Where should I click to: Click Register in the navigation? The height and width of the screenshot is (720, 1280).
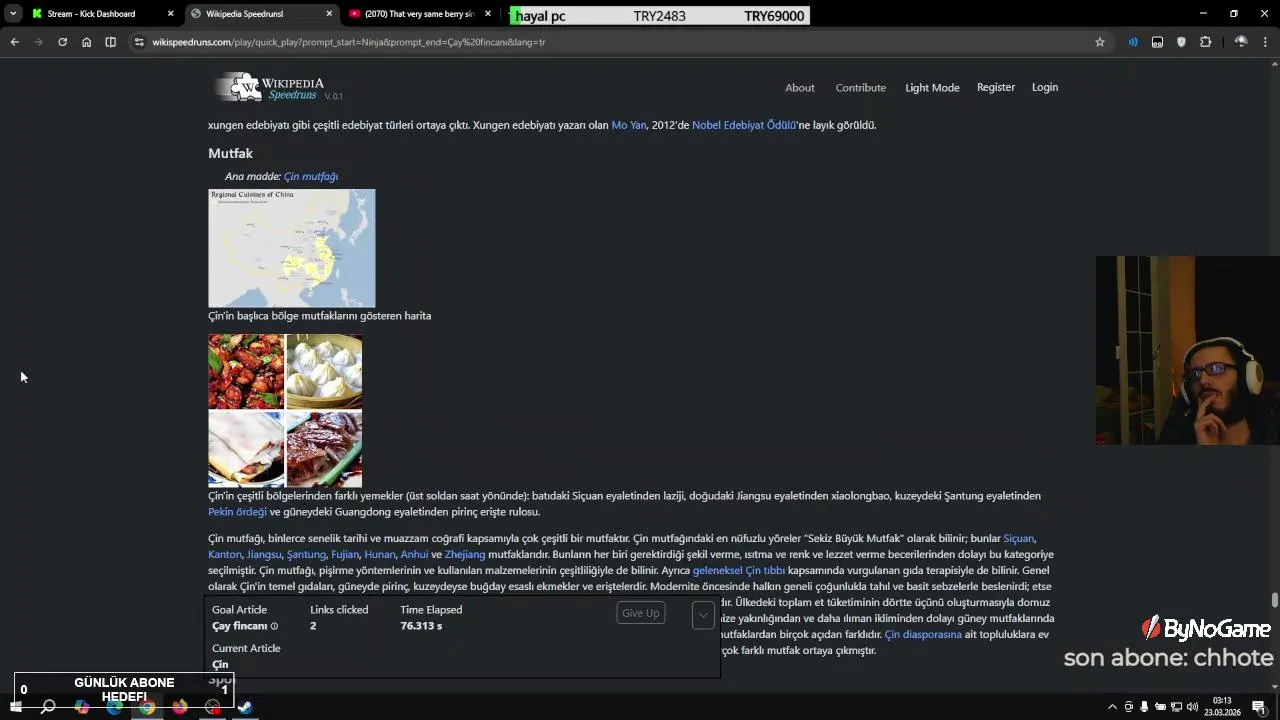click(996, 87)
